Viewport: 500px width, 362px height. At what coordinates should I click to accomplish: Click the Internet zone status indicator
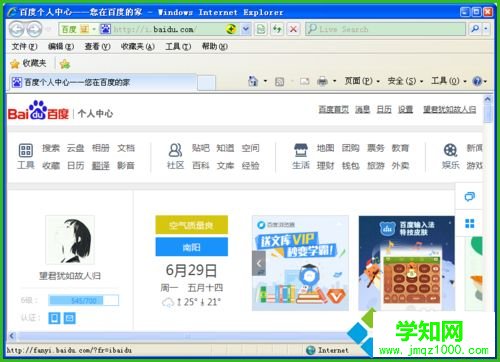tap(327, 350)
